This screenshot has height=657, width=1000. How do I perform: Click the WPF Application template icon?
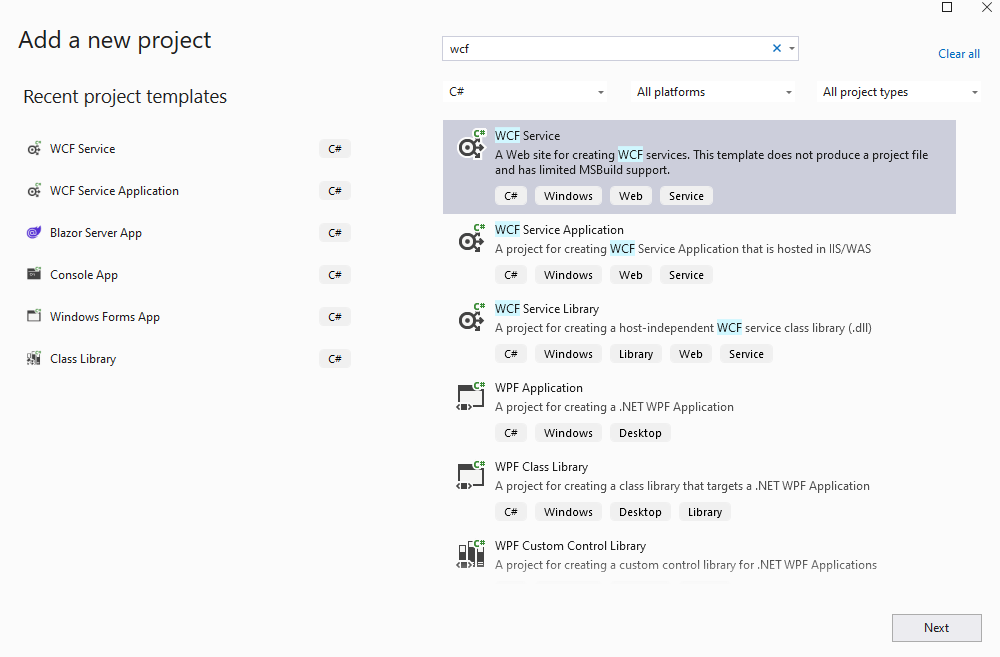click(x=471, y=396)
